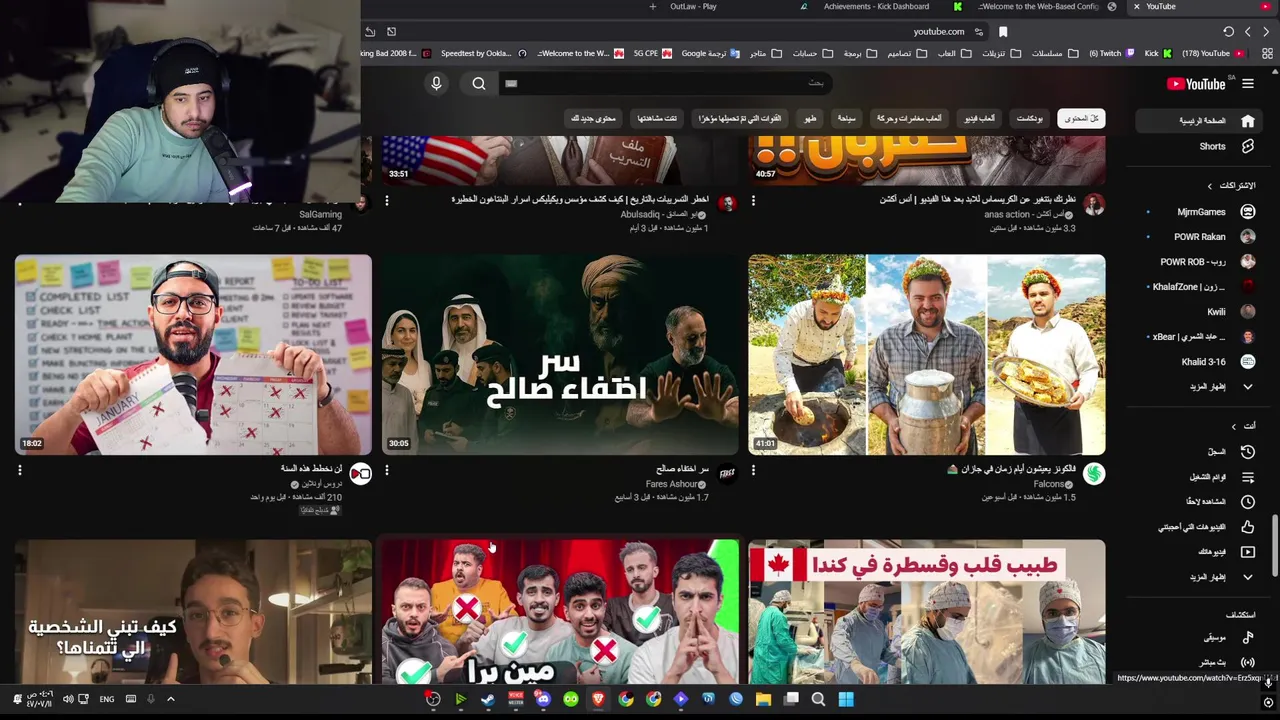The width and height of the screenshot is (1280, 720).
Task: Open more options for سر اختفاء صالح video
Action: [387, 470]
